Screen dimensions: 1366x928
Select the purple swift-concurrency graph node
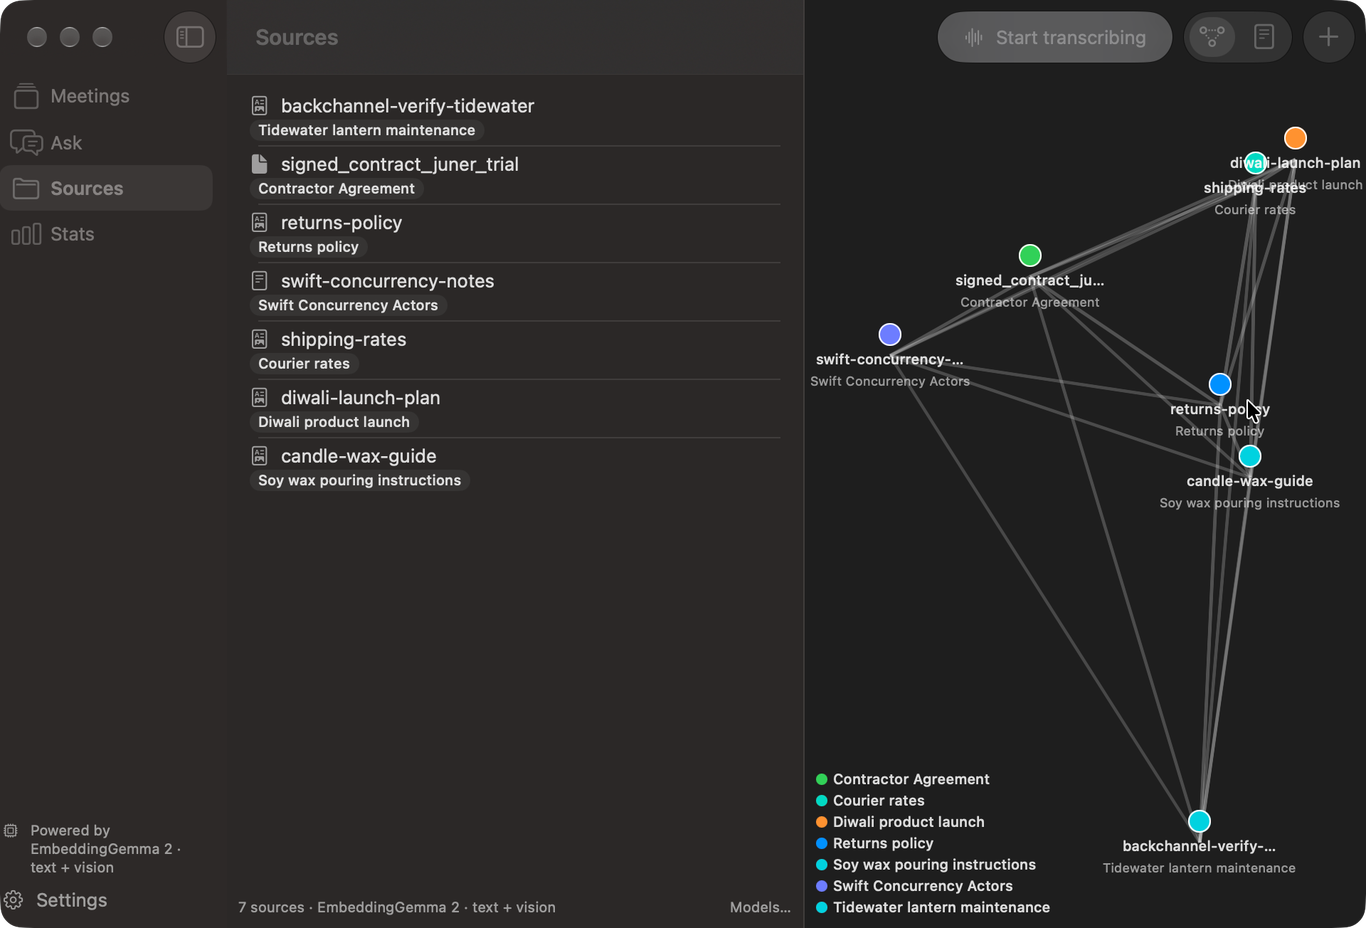890,334
